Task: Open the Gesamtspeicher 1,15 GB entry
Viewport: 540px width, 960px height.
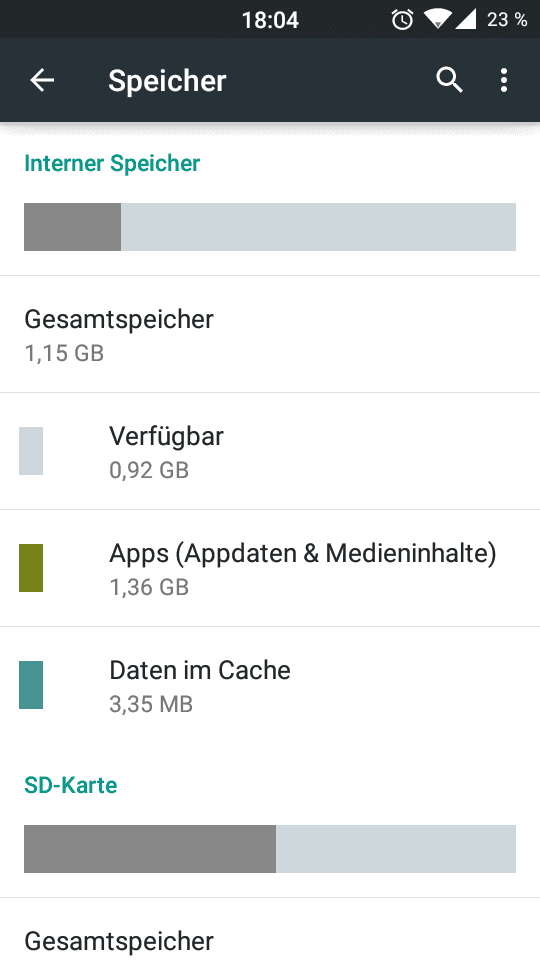Action: (x=270, y=334)
